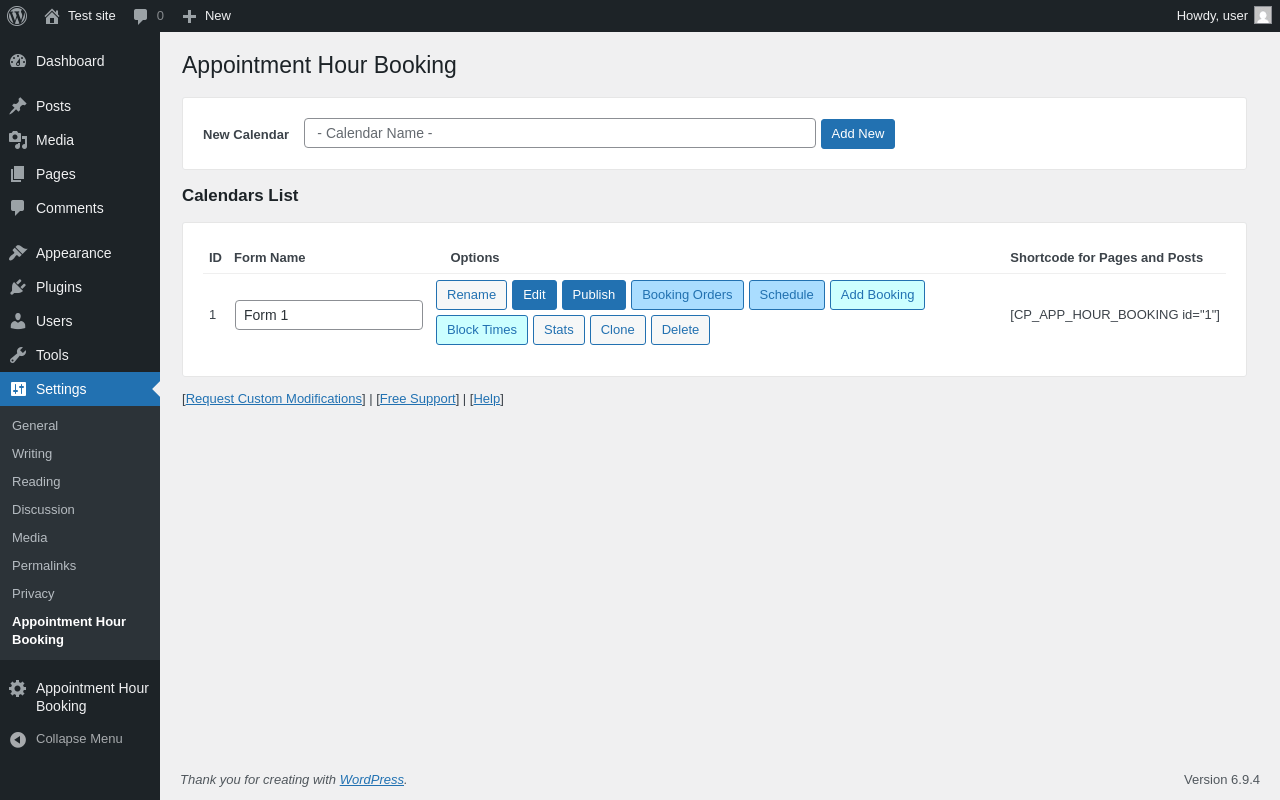The height and width of the screenshot is (800, 1280).
Task: Click the Posts pushpin icon
Action: coord(18,106)
